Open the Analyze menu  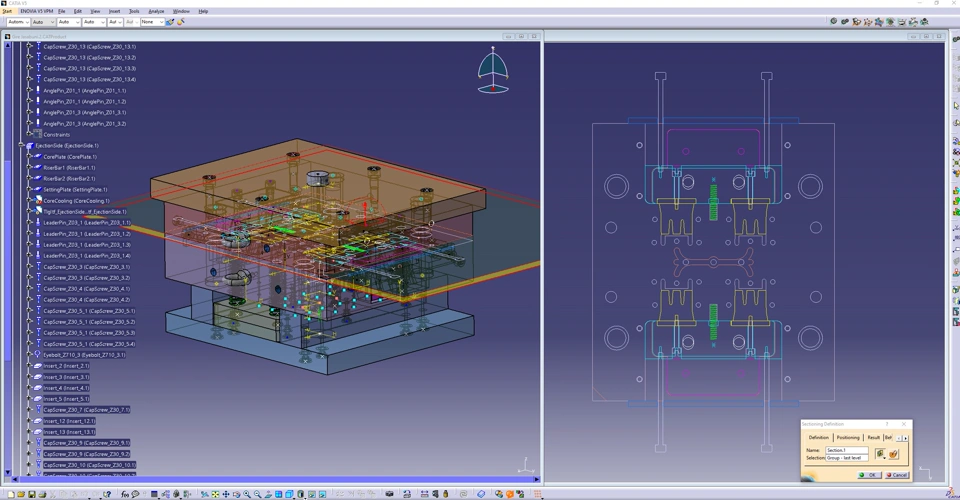click(x=156, y=11)
